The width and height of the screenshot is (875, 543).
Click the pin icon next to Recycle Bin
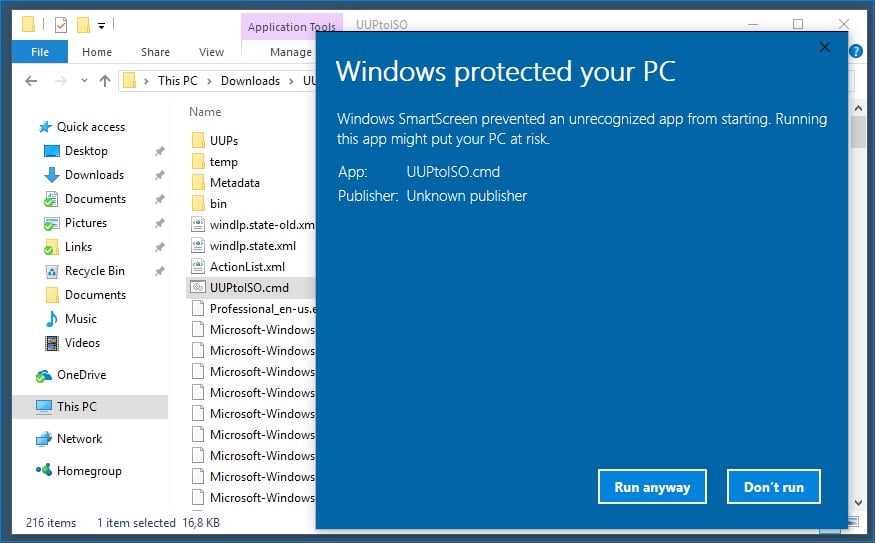(x=160, y=271)
